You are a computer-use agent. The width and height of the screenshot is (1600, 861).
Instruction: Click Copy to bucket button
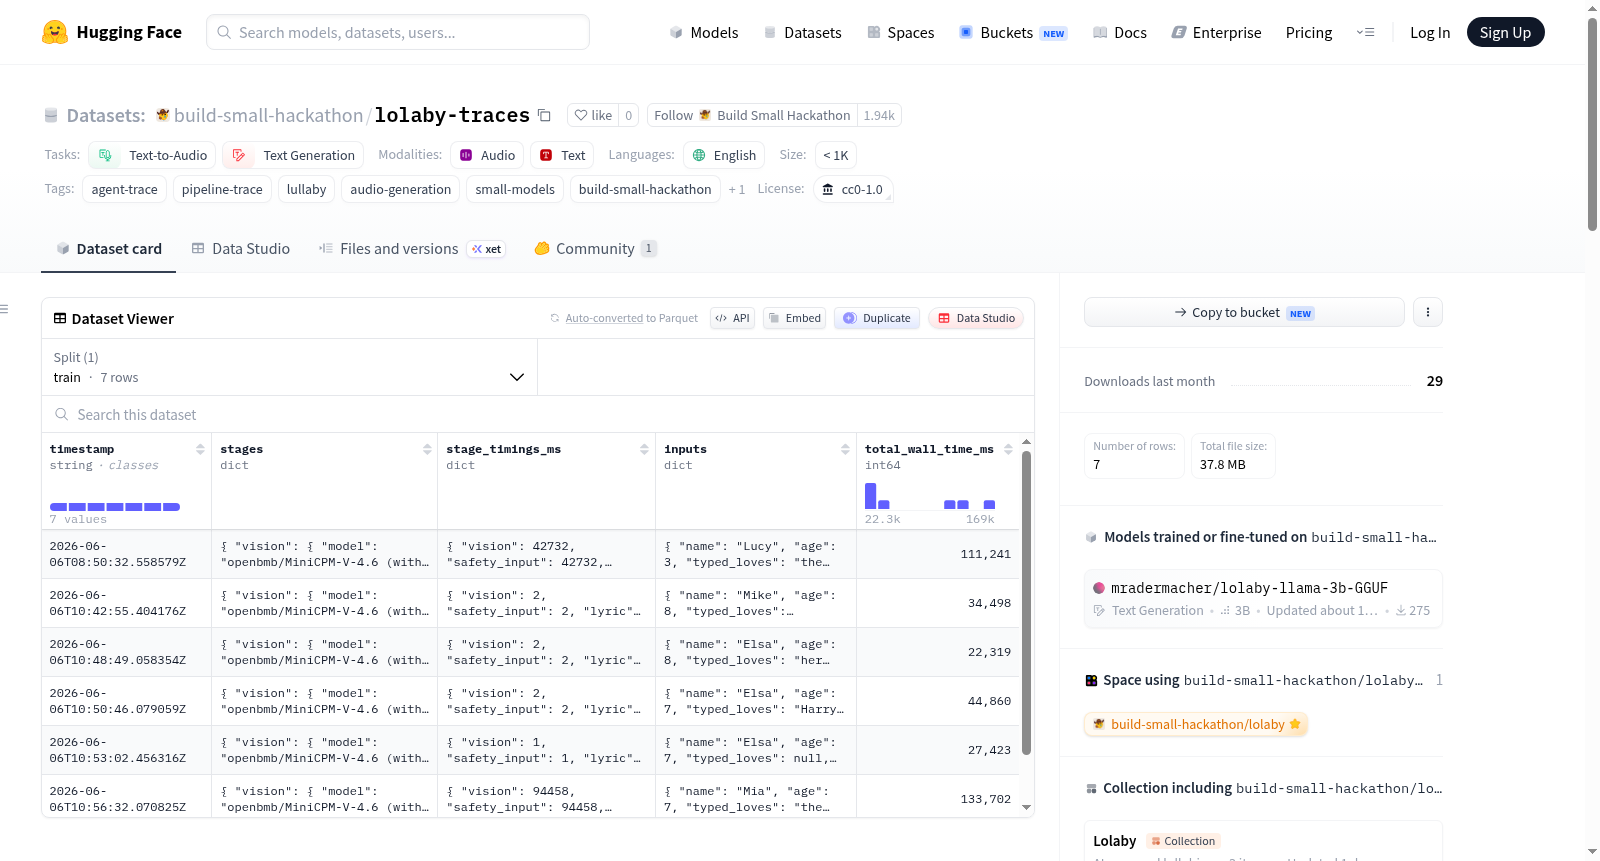pyautogui.click(x=1244, y=312)
